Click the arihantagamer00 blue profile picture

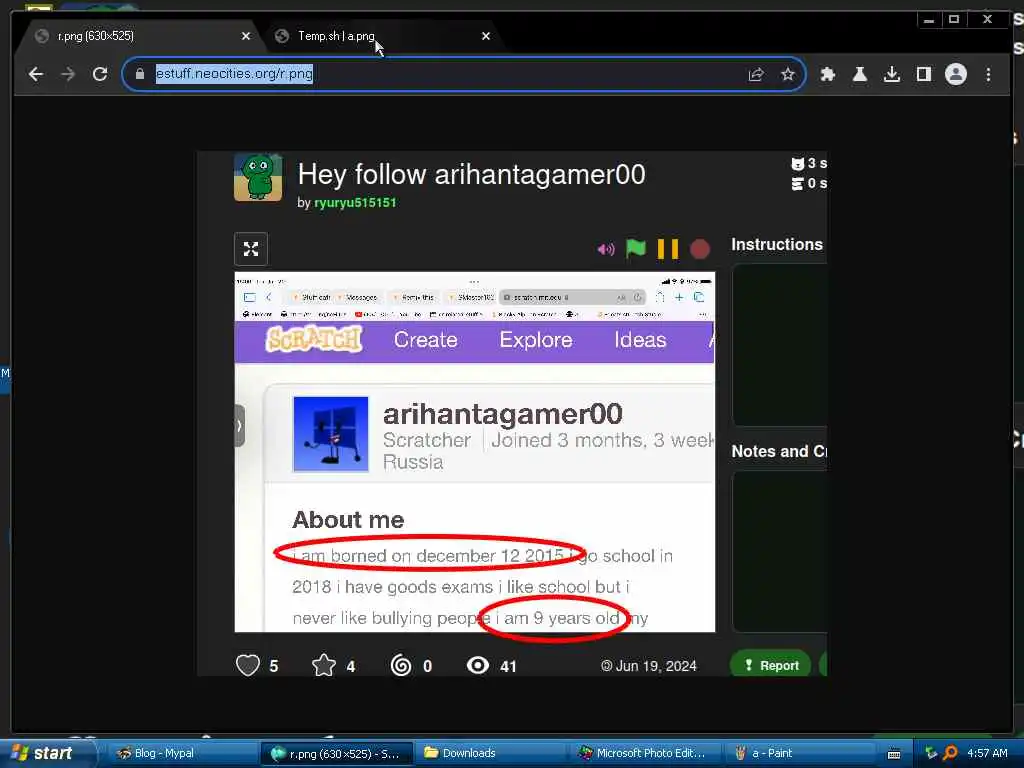tap(330, 434)
